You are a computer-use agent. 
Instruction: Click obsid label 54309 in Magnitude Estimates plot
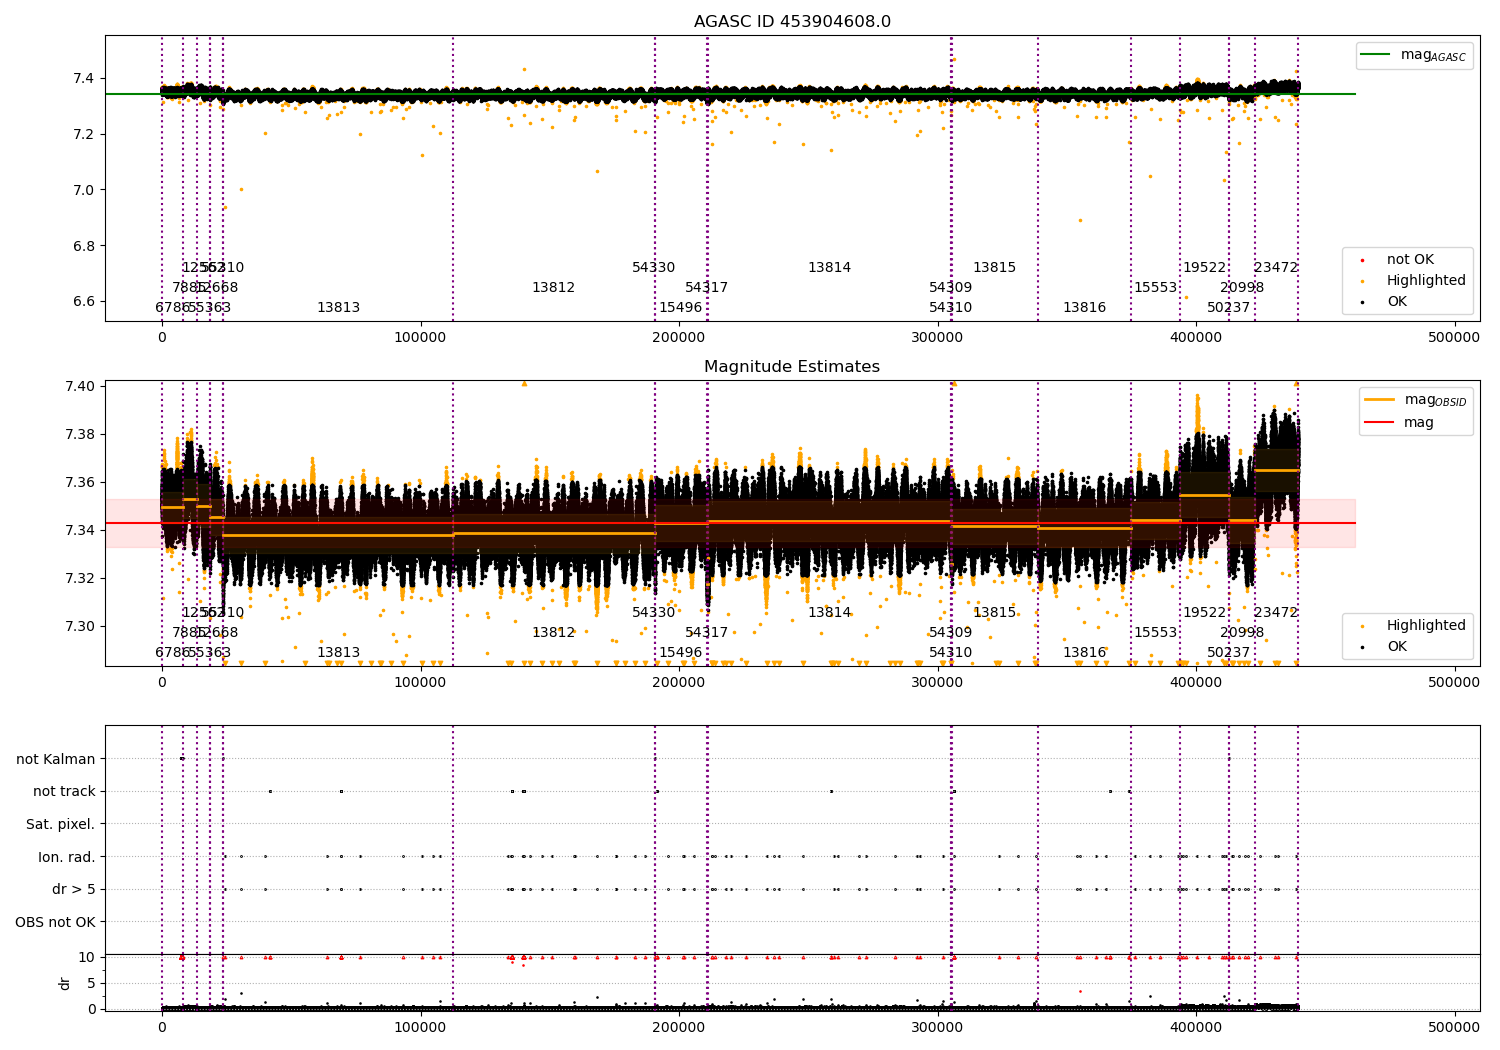point(951,633)
